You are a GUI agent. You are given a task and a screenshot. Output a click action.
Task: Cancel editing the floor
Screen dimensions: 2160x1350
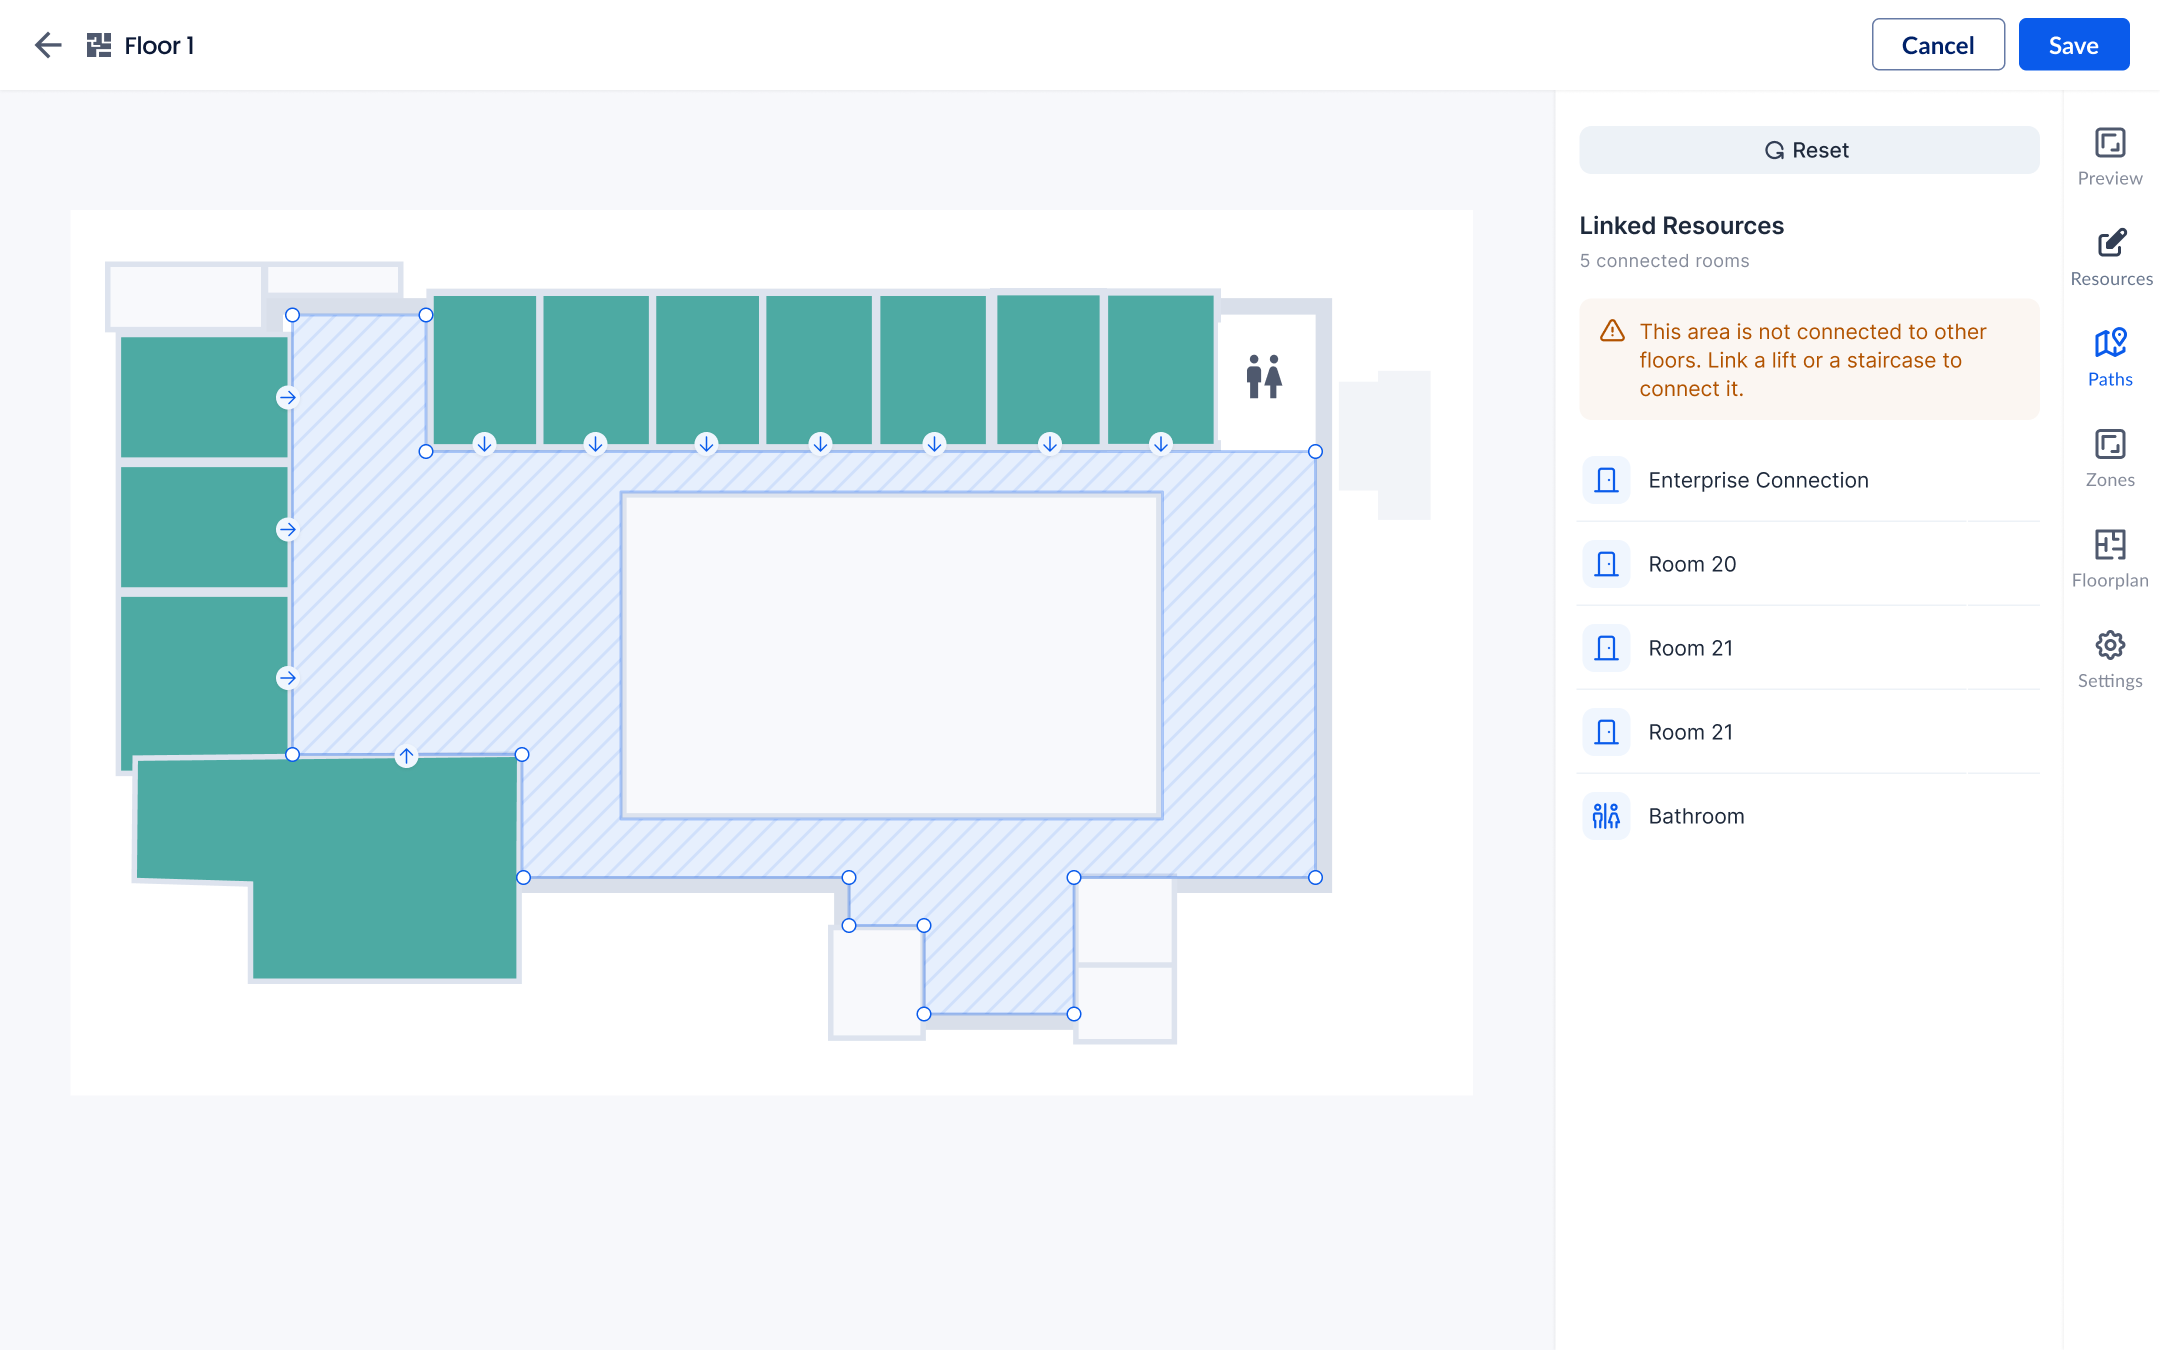pos(1938,44)
